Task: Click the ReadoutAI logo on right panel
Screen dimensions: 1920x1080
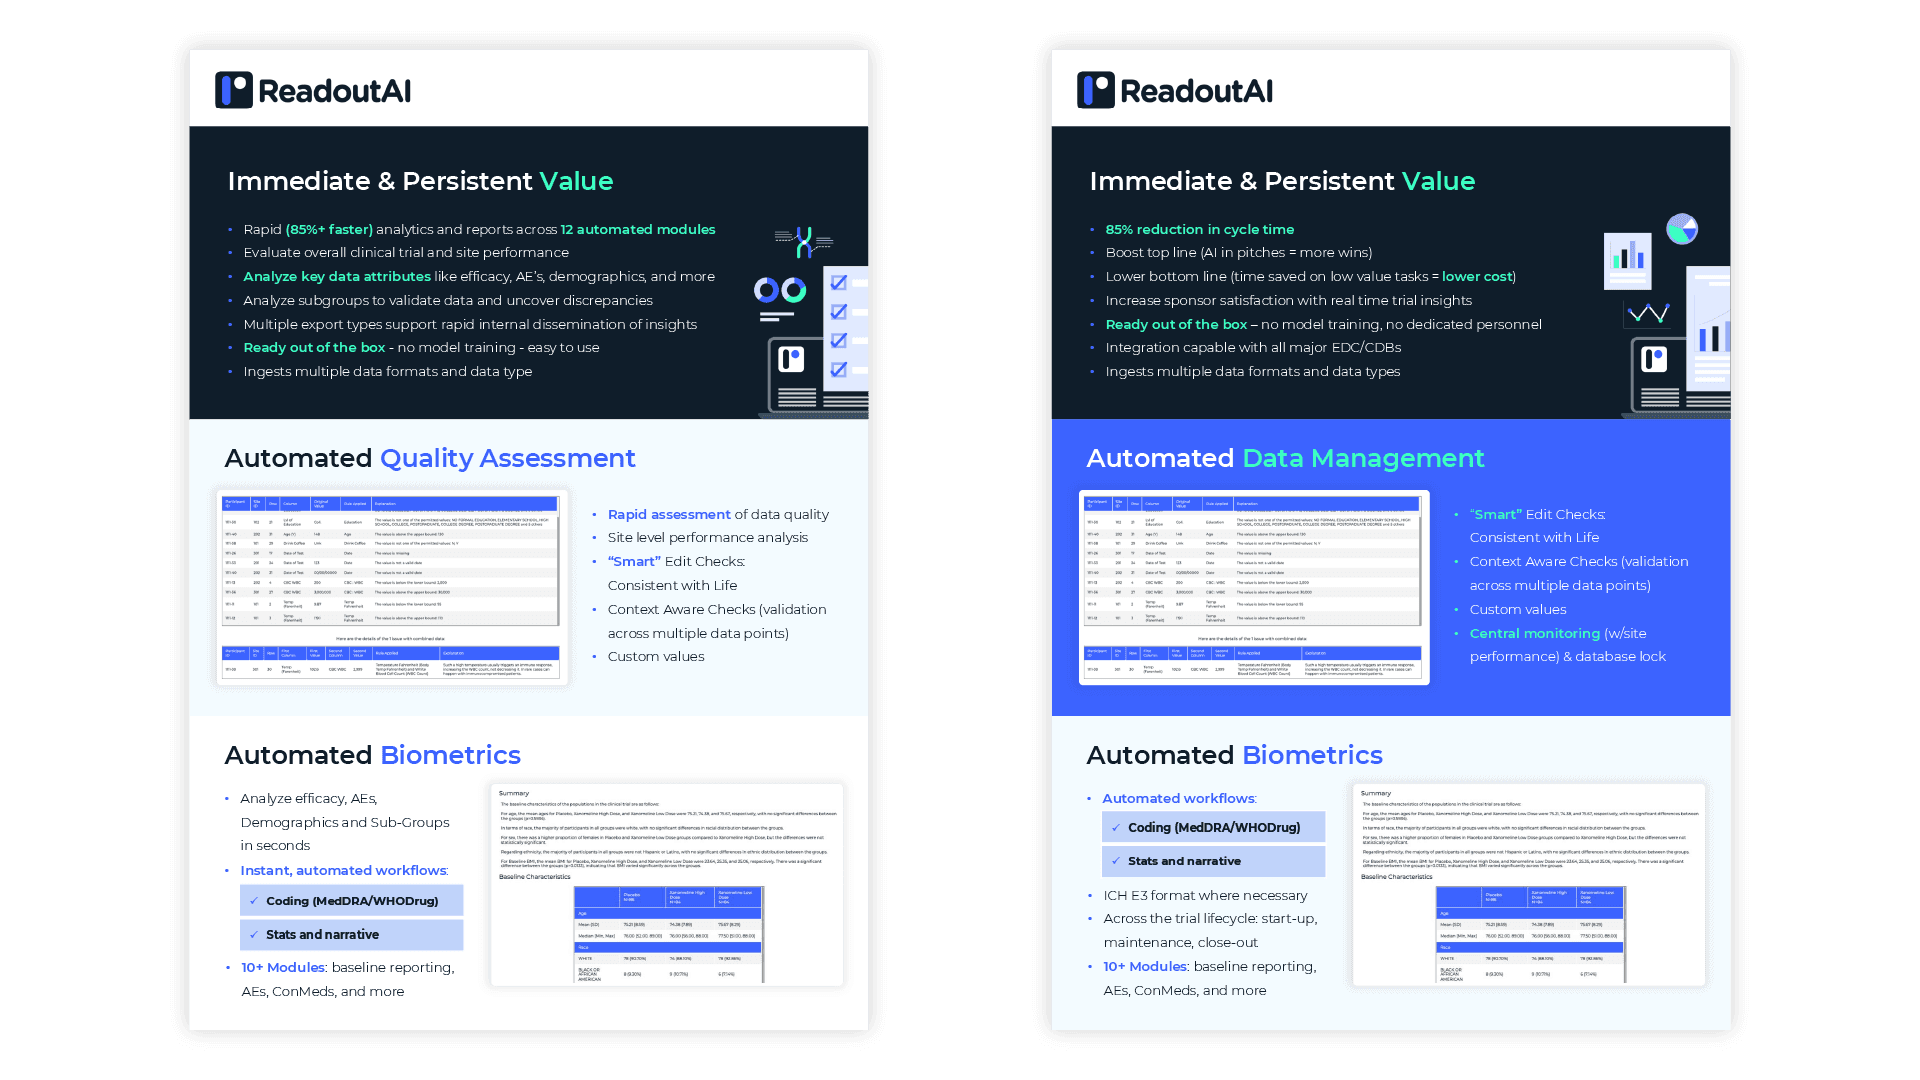Action: [1178, 90]
